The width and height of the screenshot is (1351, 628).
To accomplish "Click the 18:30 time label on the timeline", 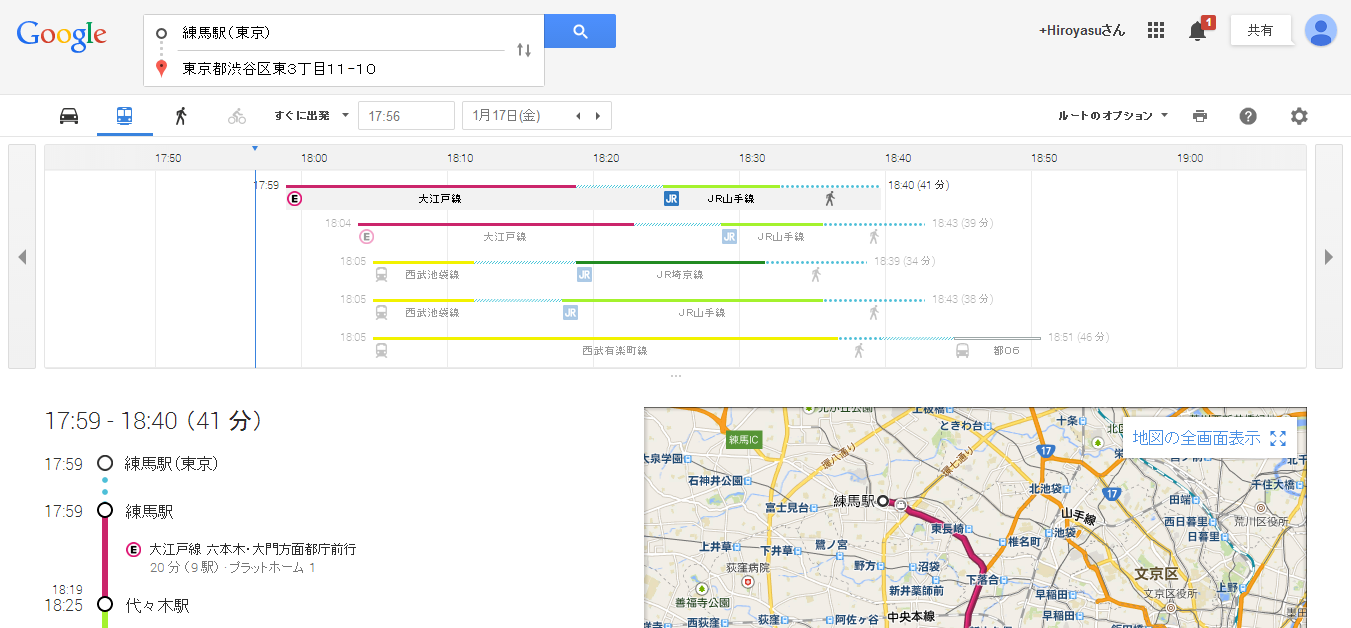I will [x=752, y=158].
